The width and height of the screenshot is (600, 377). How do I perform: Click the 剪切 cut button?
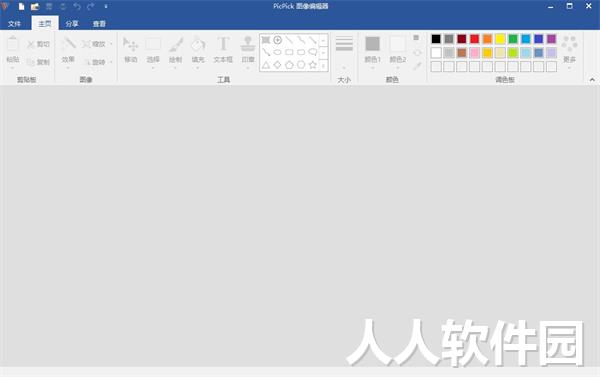(x=38, y=44)
